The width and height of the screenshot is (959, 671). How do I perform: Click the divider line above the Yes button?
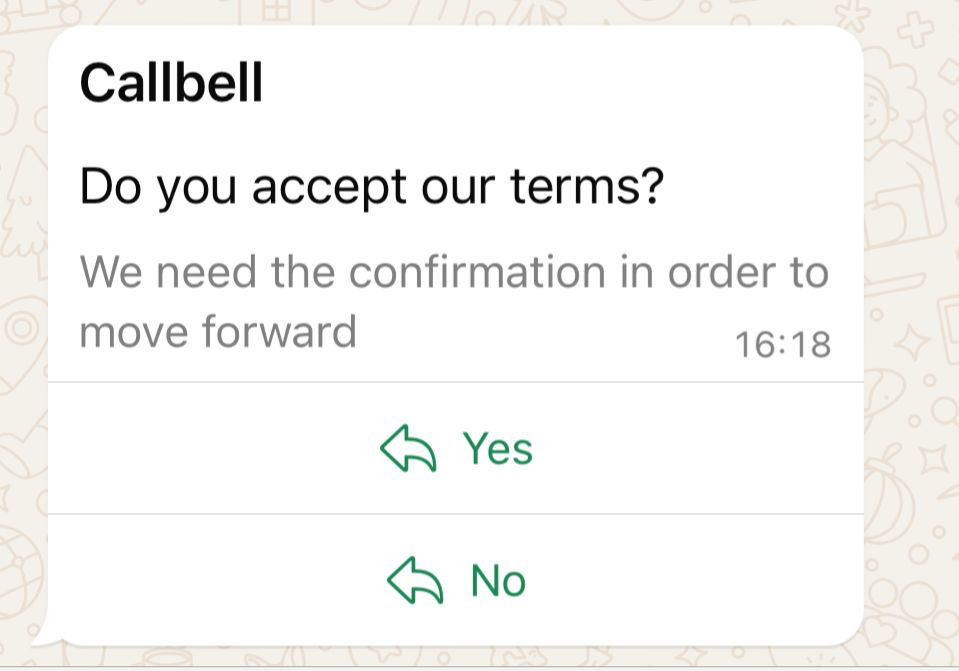(456, 382)
